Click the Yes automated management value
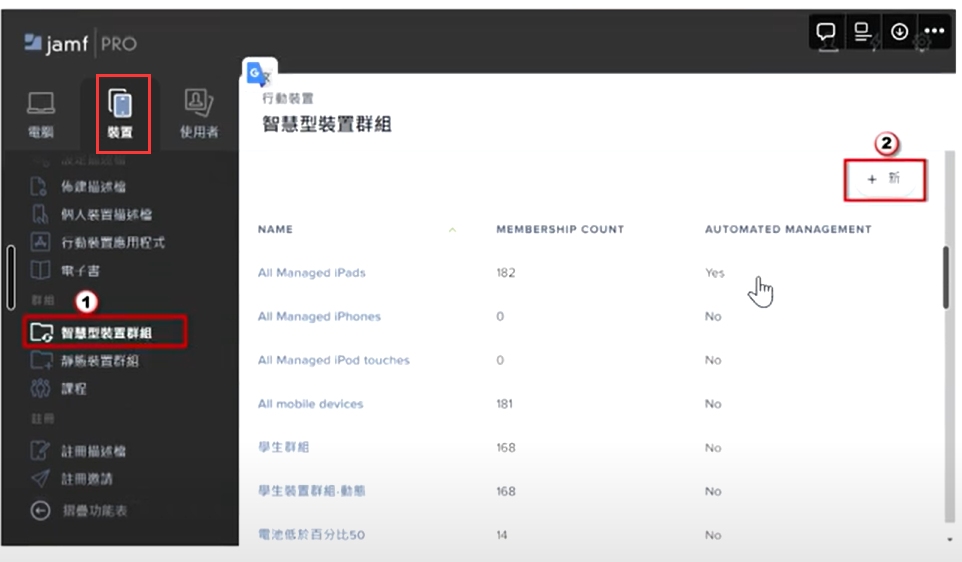 click(x=715, y=273)
